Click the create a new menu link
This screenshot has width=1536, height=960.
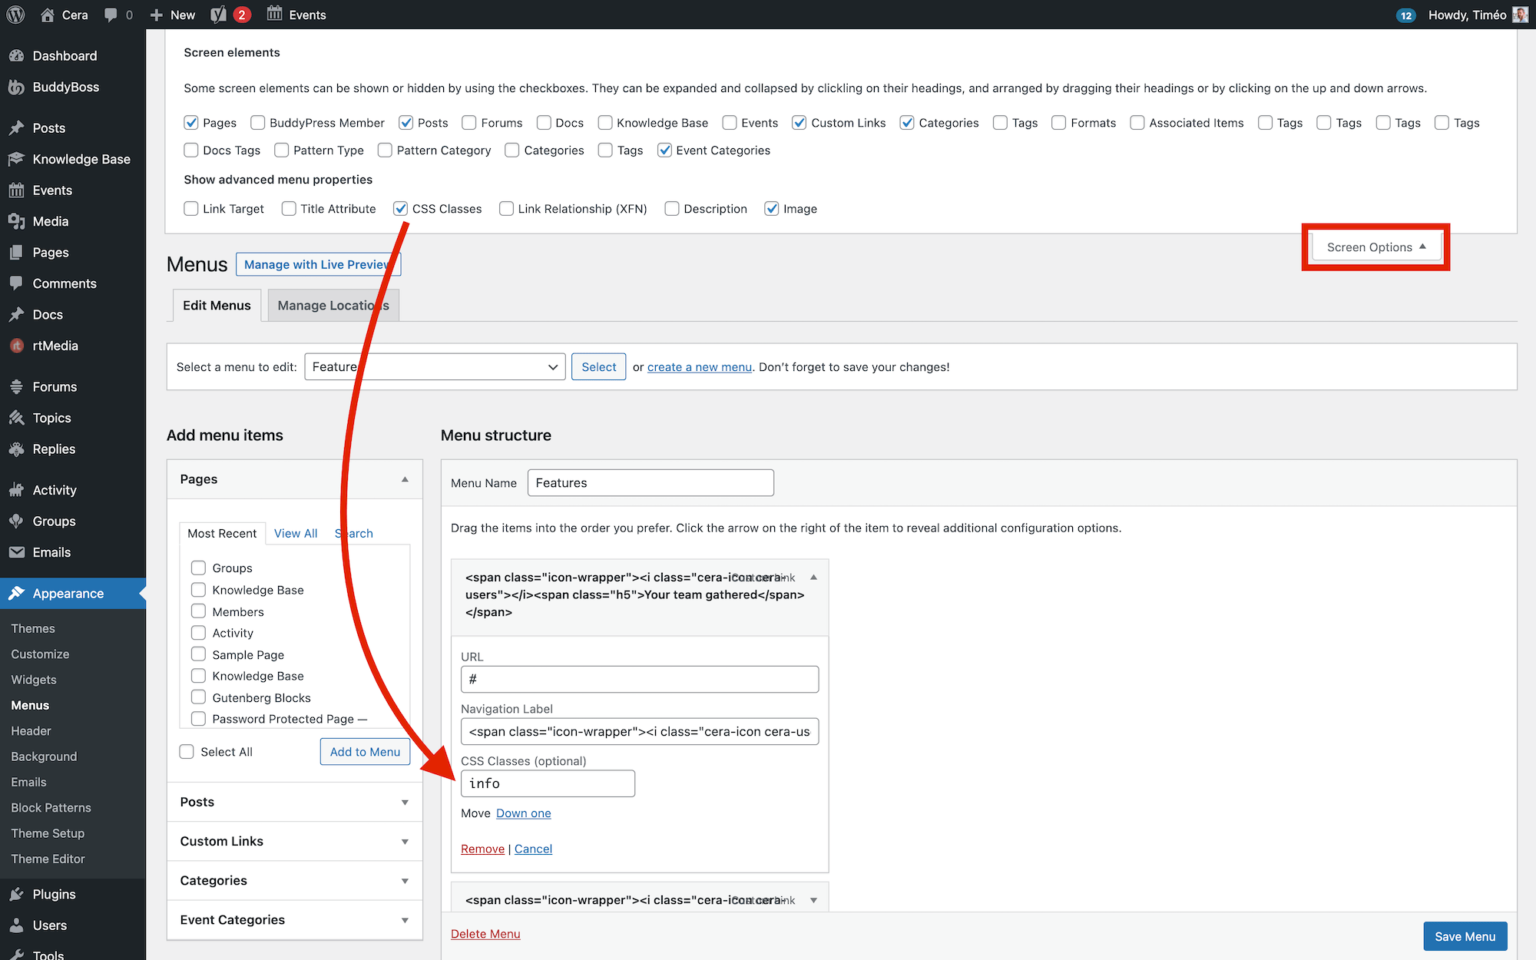[x=699, y=367]
